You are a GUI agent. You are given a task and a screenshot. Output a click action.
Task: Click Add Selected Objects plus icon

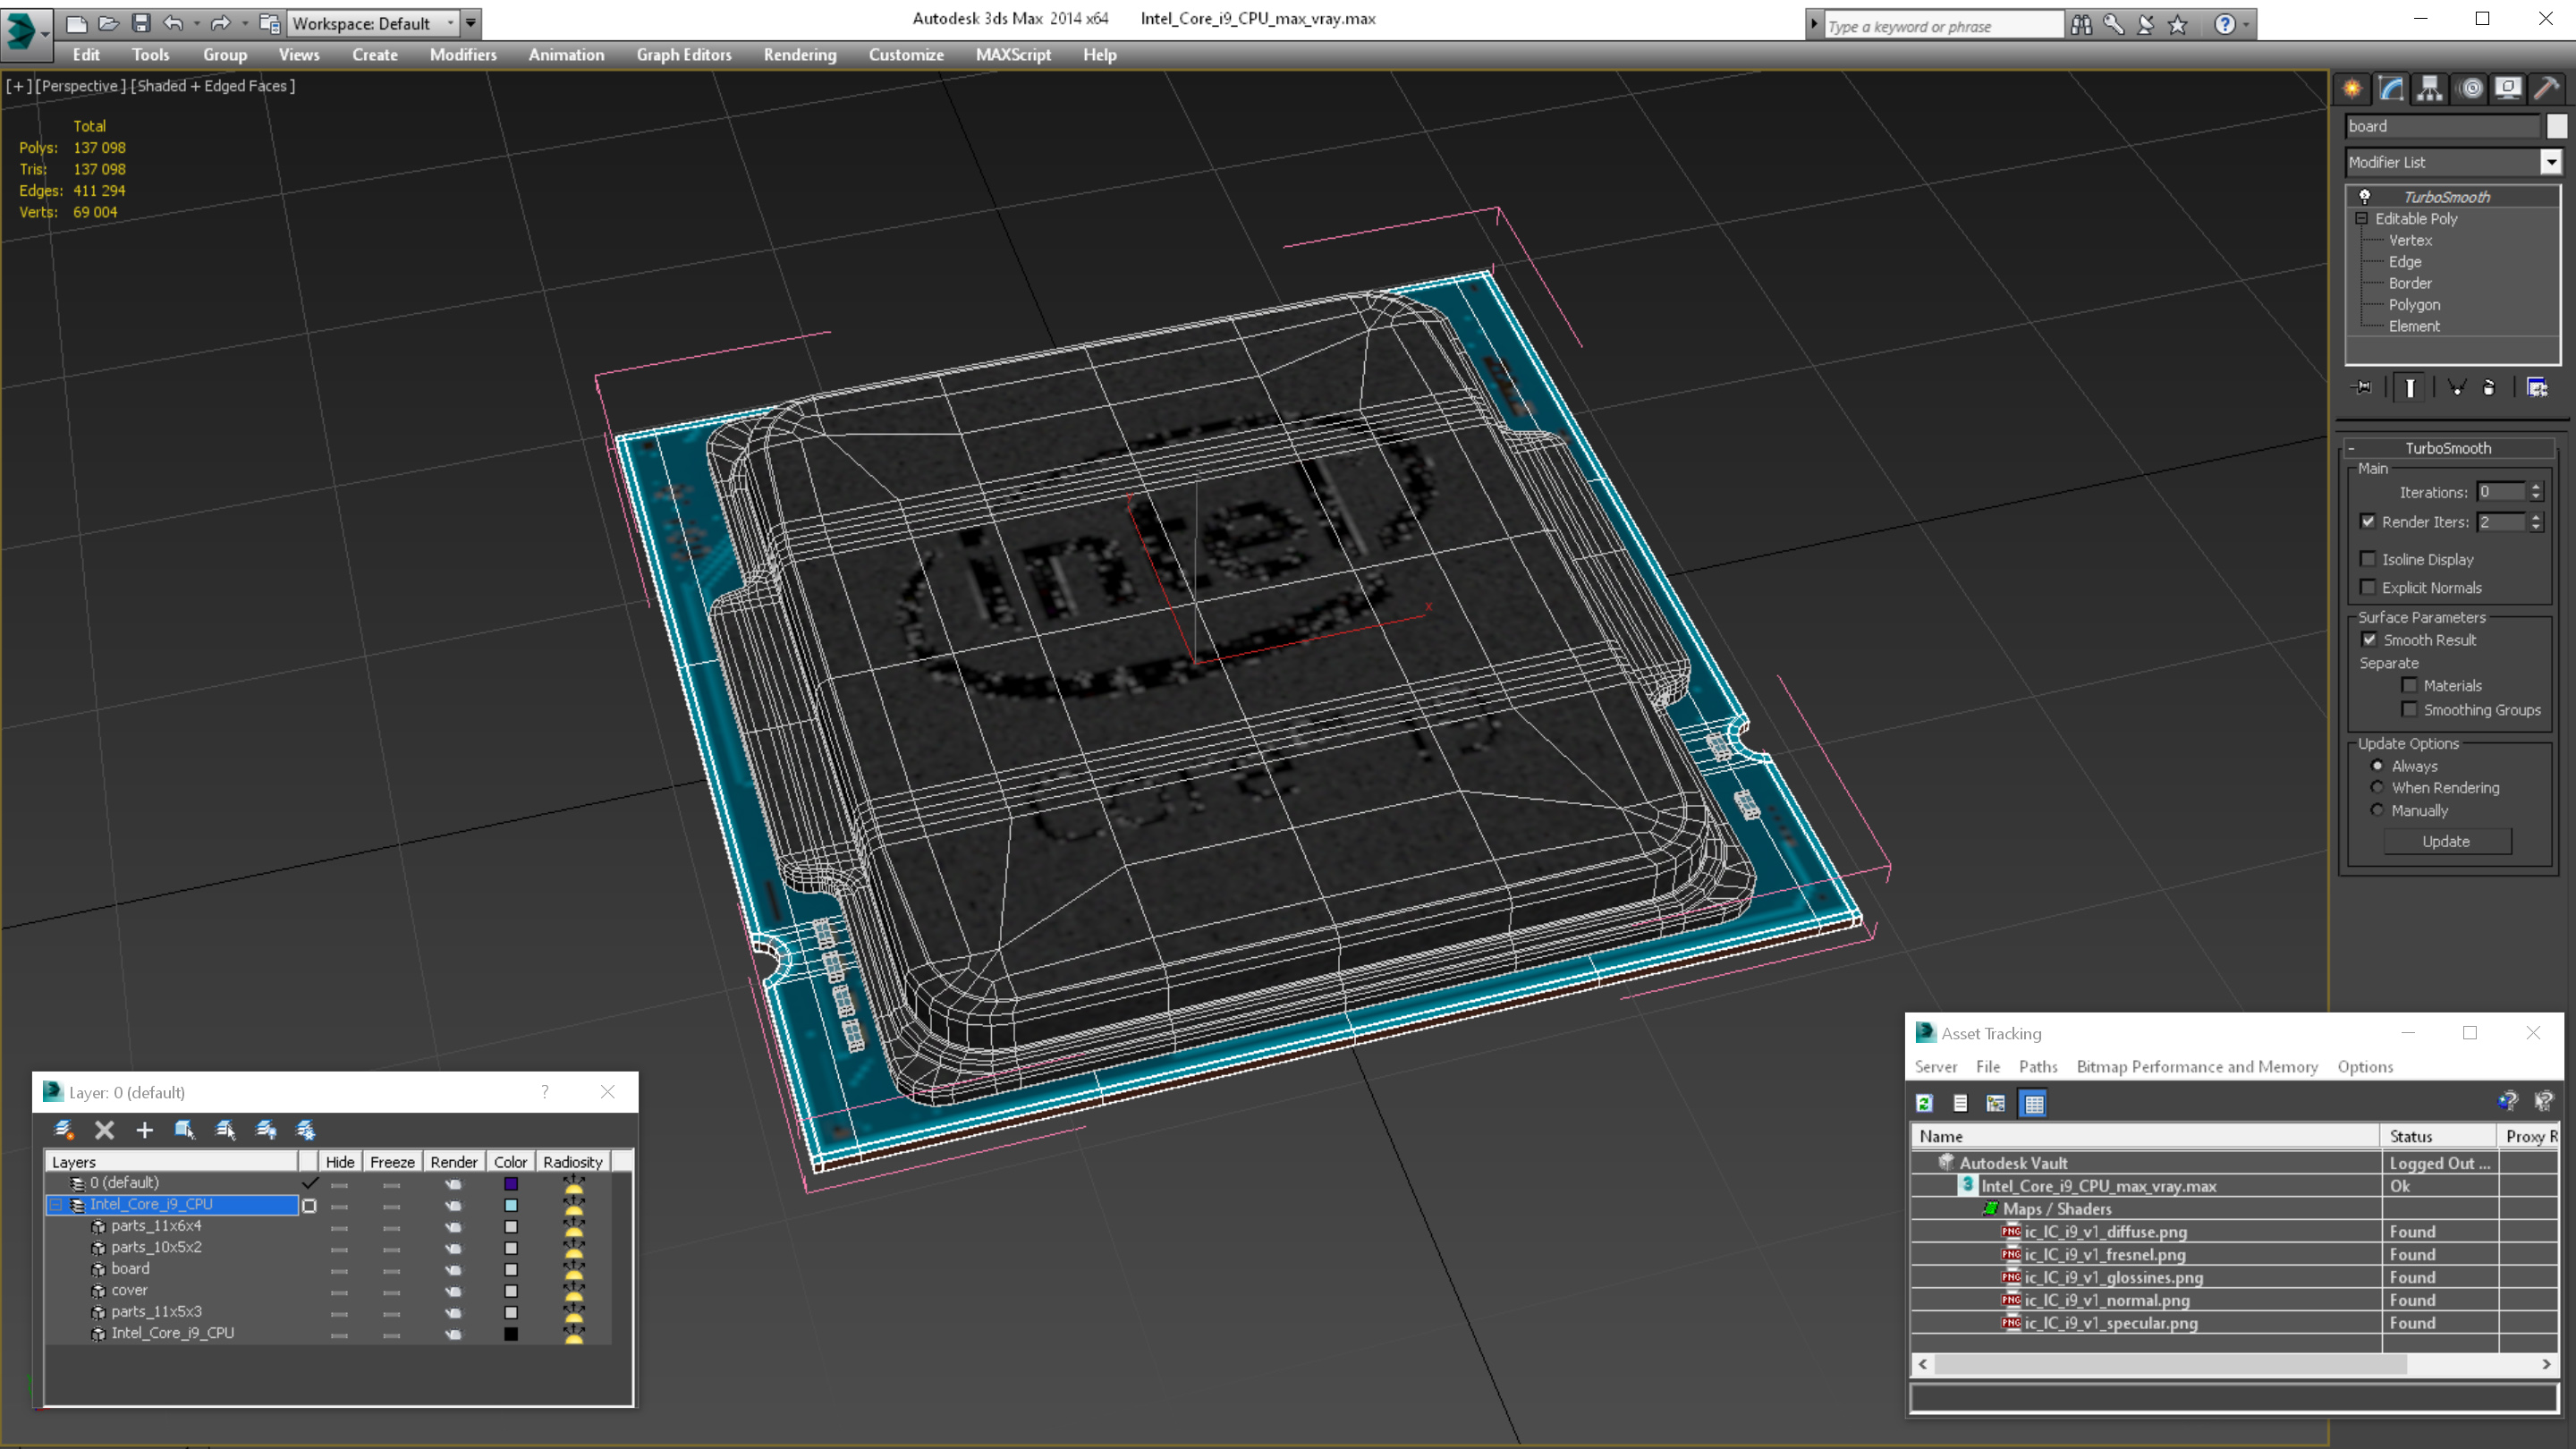click(x=144, y=1130)
